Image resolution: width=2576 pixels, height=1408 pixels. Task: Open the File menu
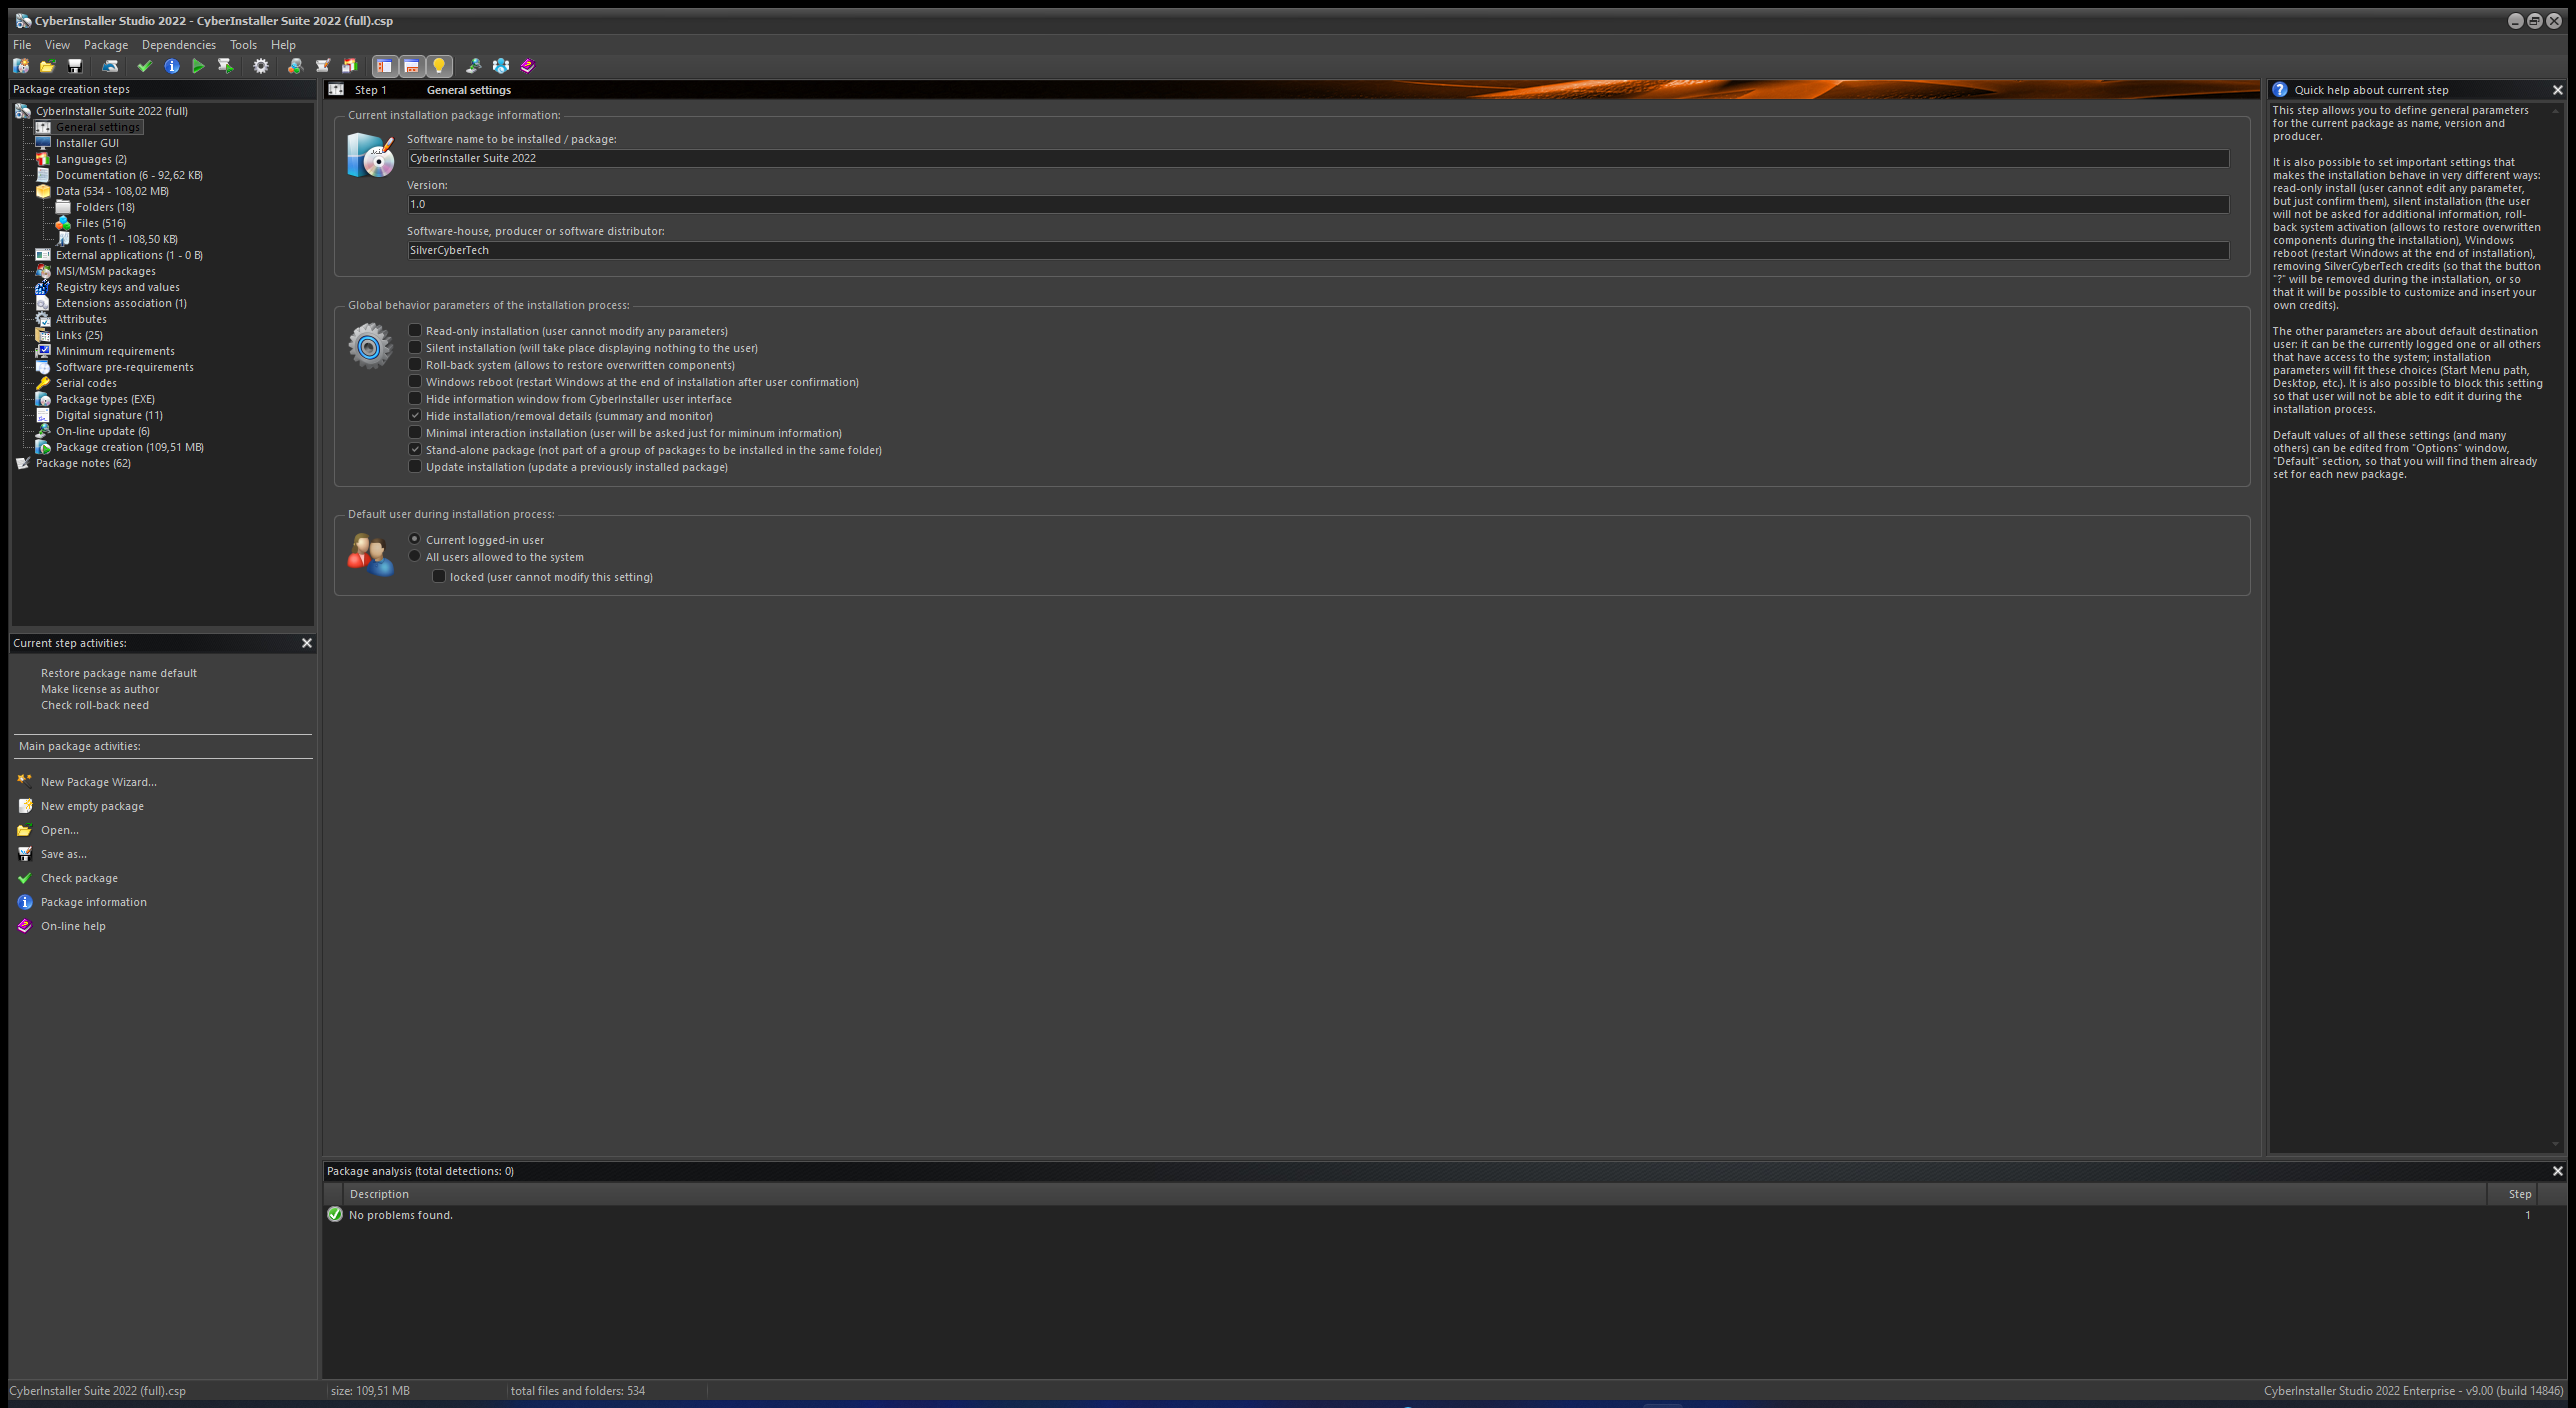click(22, 45)
